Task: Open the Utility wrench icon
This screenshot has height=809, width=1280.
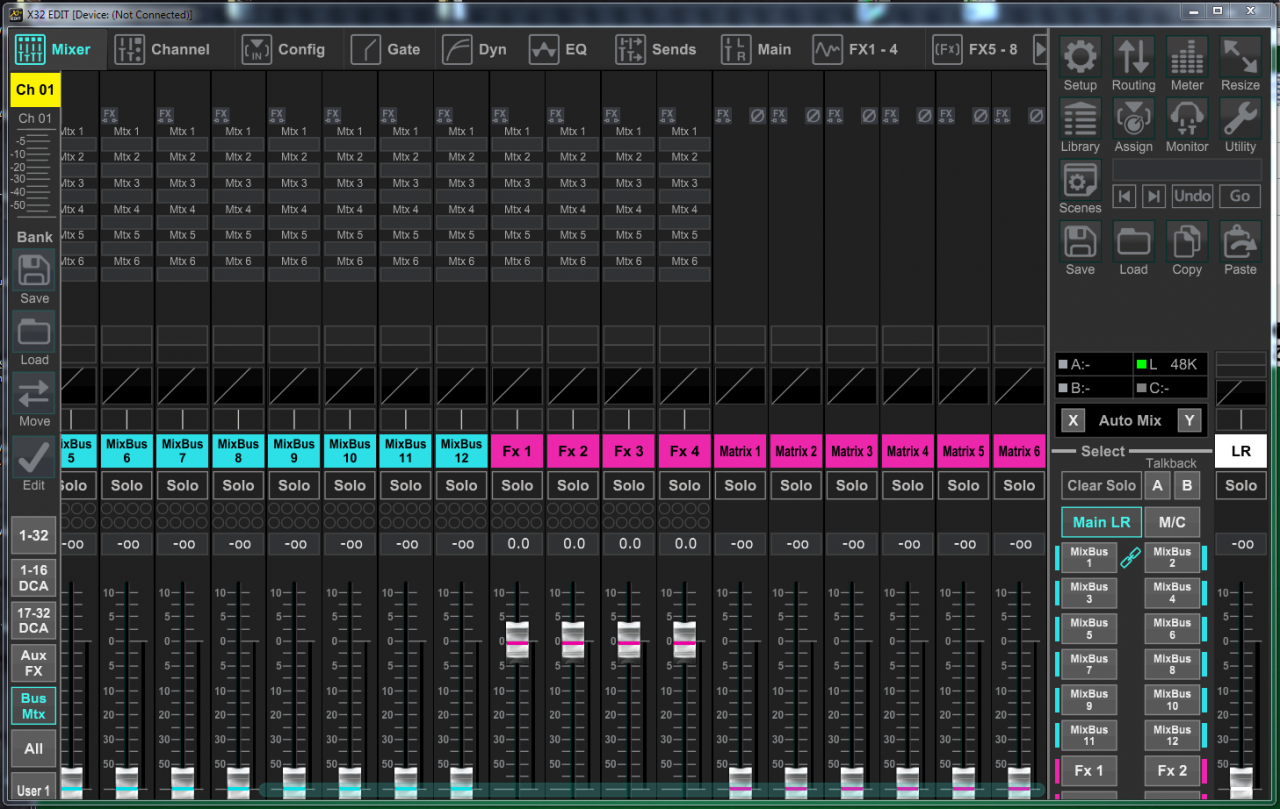Action: (1240, 118)
